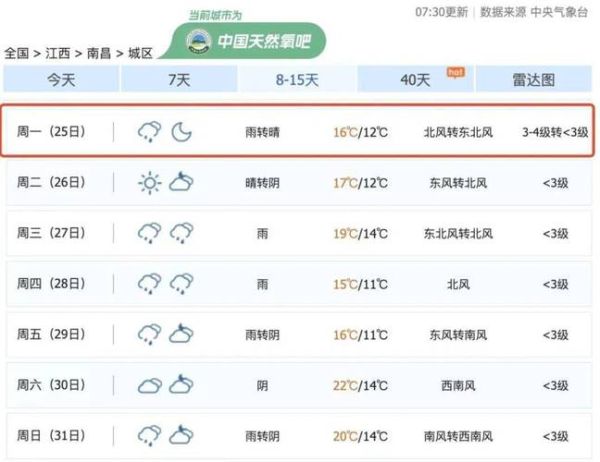600x462 pixels.
Task: Click first rain icon for Wednesday 27th
Action: [x=150, y=233]
